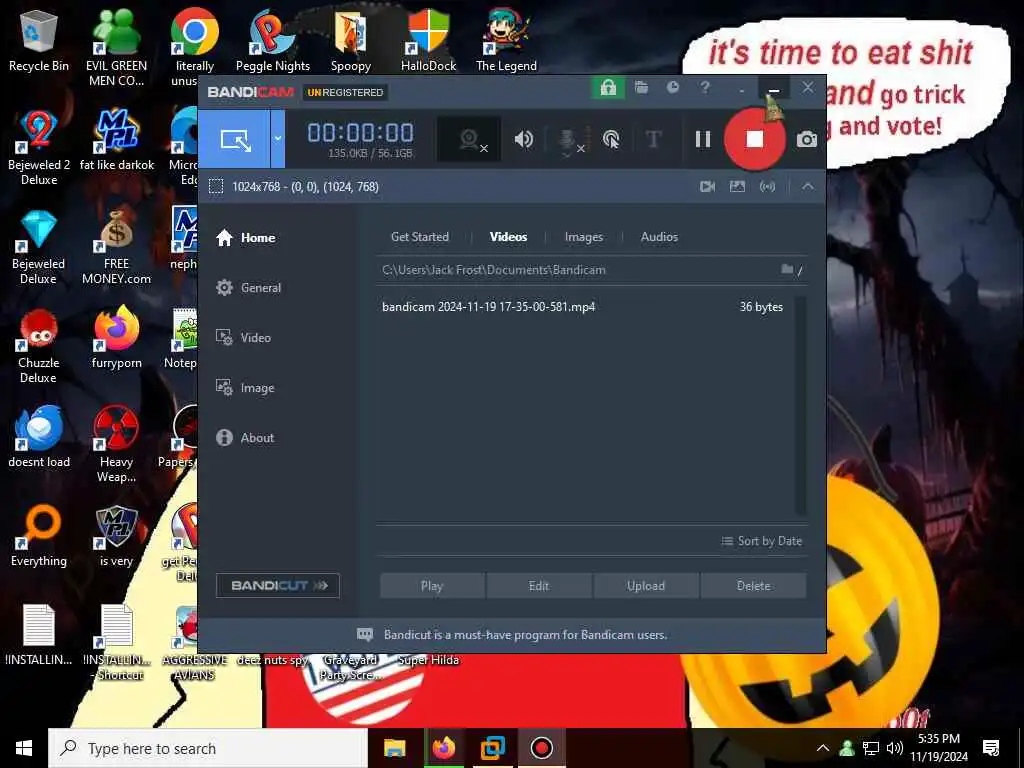Open the About section in sidebar

[x=245, y=438]
